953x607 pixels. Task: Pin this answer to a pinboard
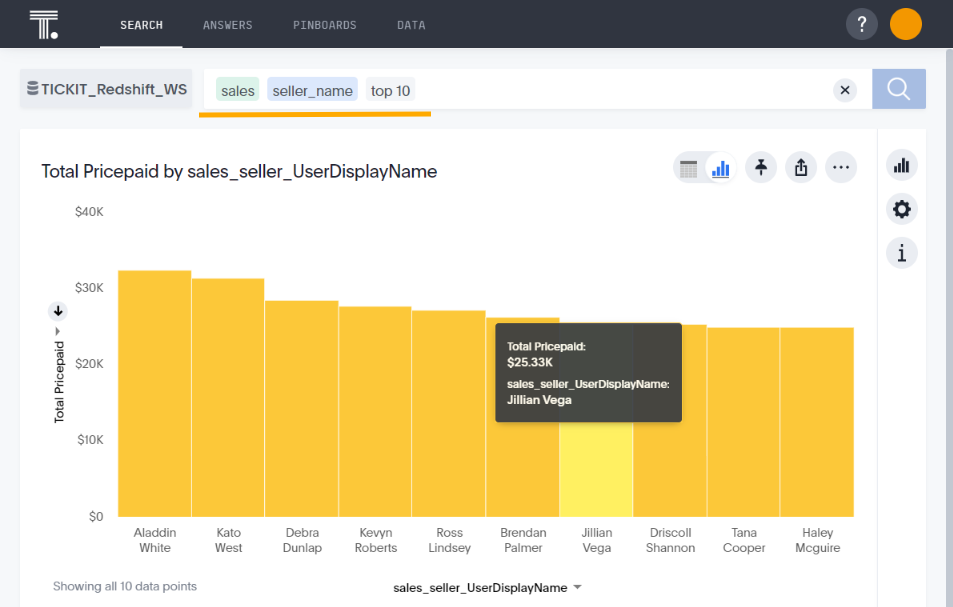[x=761, y=167]
